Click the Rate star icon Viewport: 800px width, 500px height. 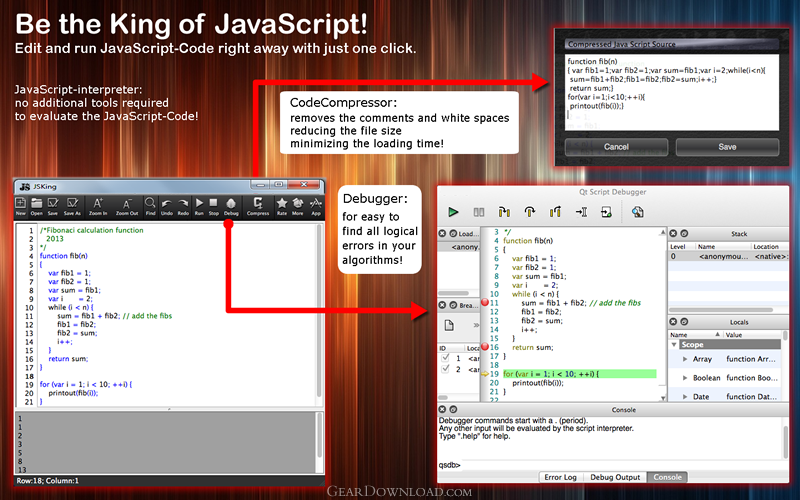[282, 206]
